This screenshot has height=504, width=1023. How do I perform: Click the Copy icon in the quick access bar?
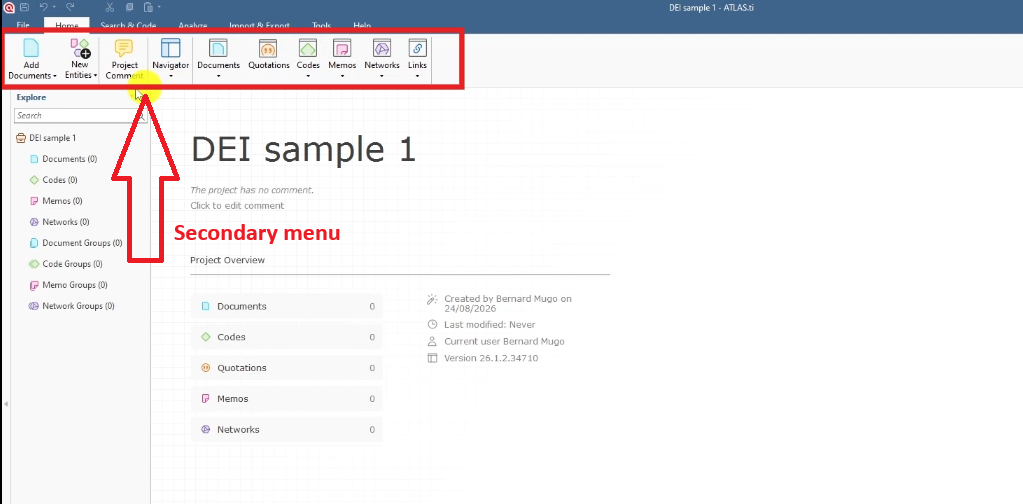(x=129, y=7)
